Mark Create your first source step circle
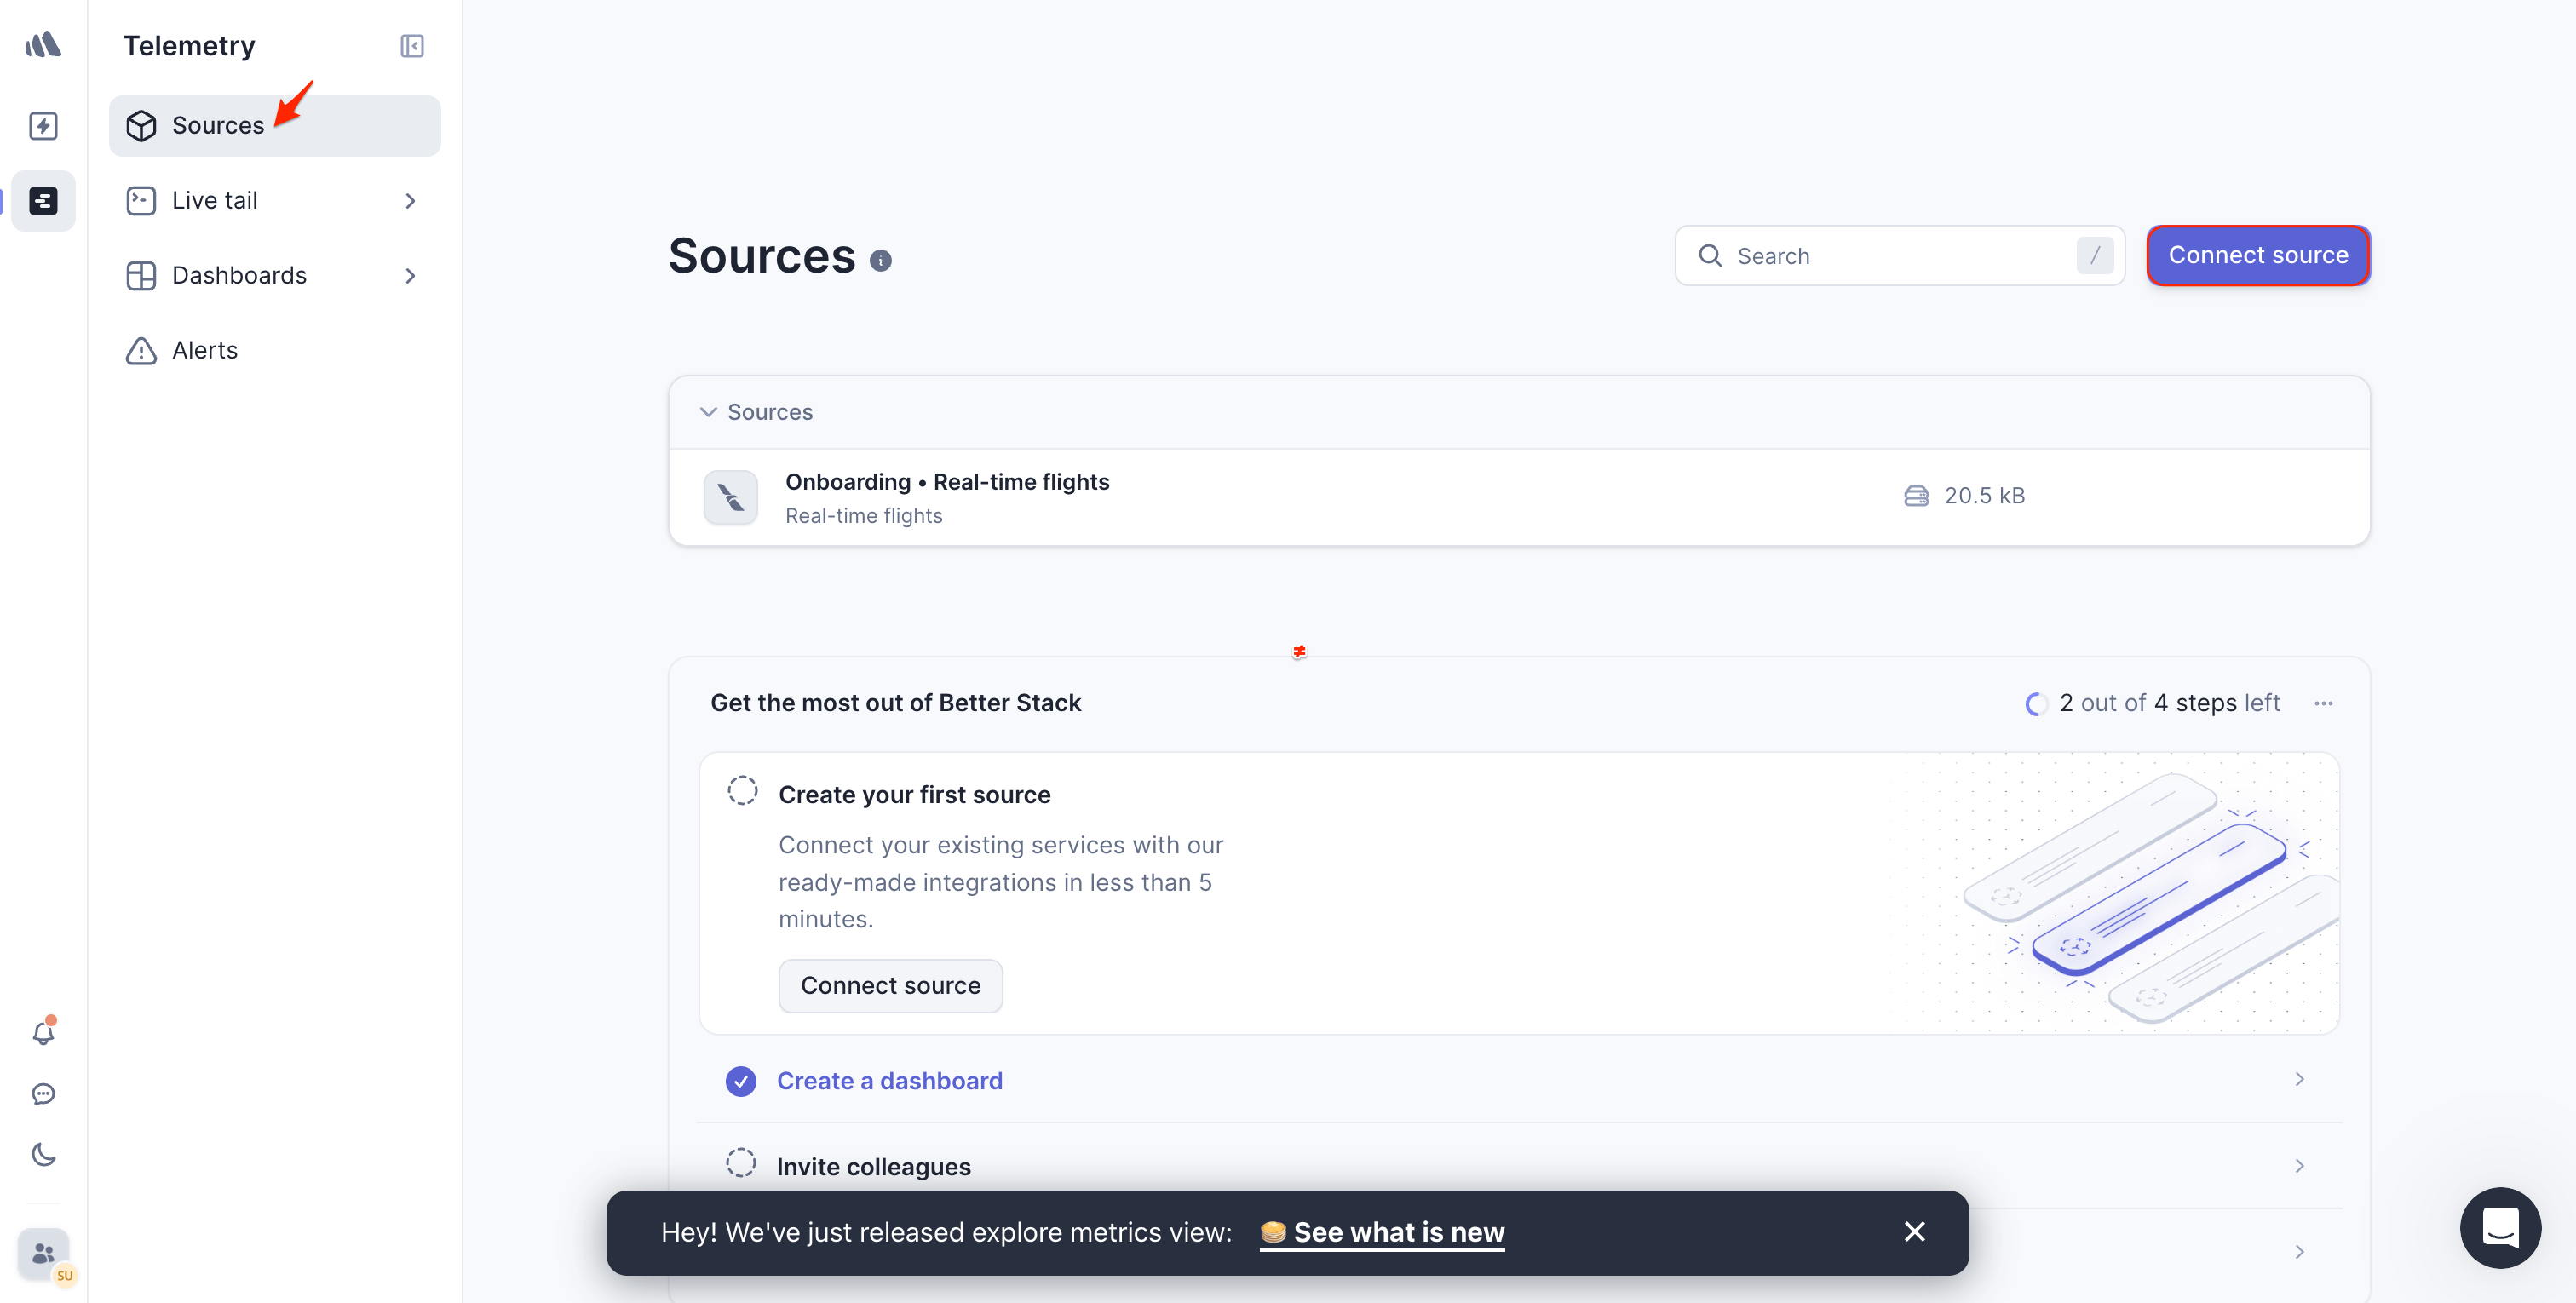This screenshot has width=2576, height=1303. pos(742,791)
